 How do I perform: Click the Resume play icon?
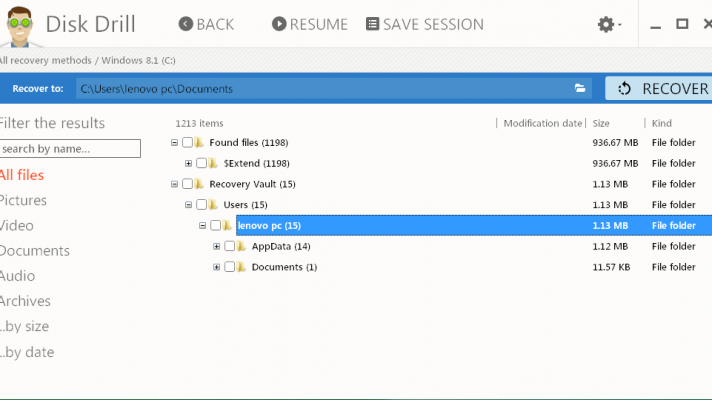pyautogui.click(x=278, y=24)
